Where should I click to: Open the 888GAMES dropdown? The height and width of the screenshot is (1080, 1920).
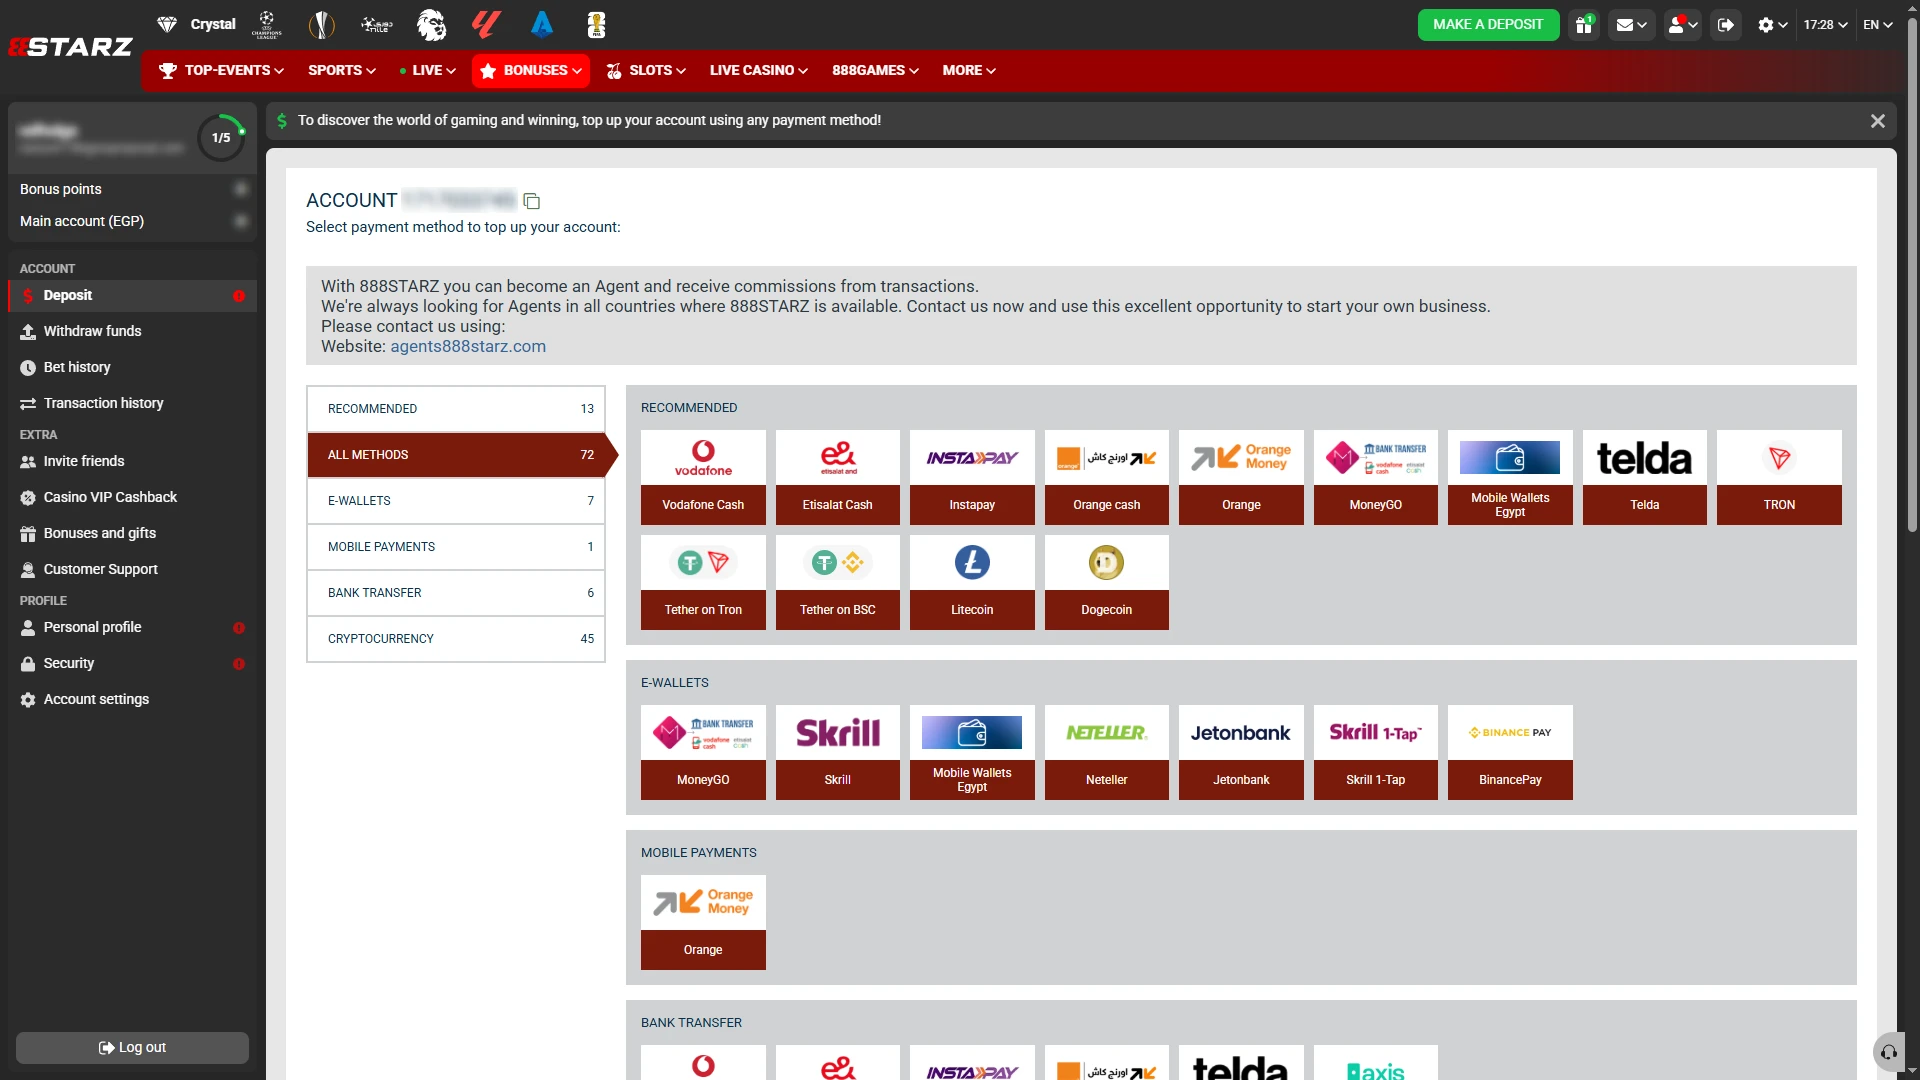(876, 71)
